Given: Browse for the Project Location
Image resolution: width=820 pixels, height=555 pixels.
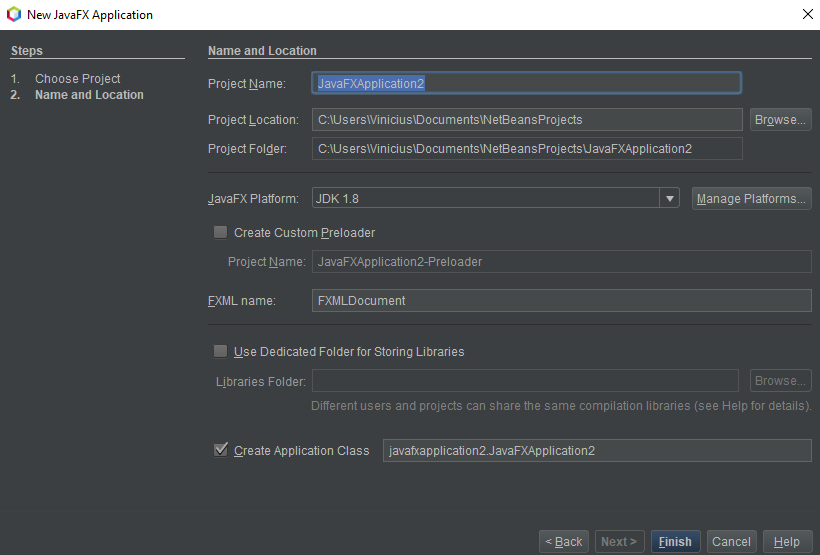Looking at the screenshot, I should click(x=780, y=119).
